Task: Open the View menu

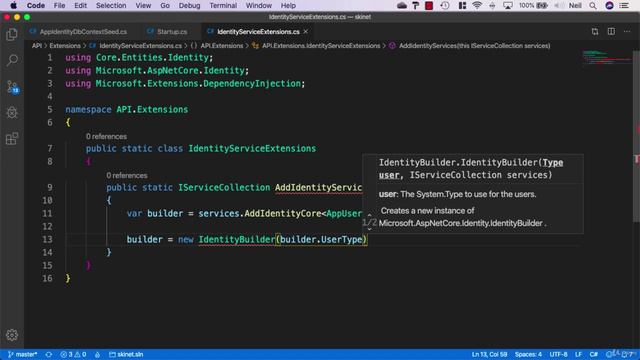Action: coord(143,5)
